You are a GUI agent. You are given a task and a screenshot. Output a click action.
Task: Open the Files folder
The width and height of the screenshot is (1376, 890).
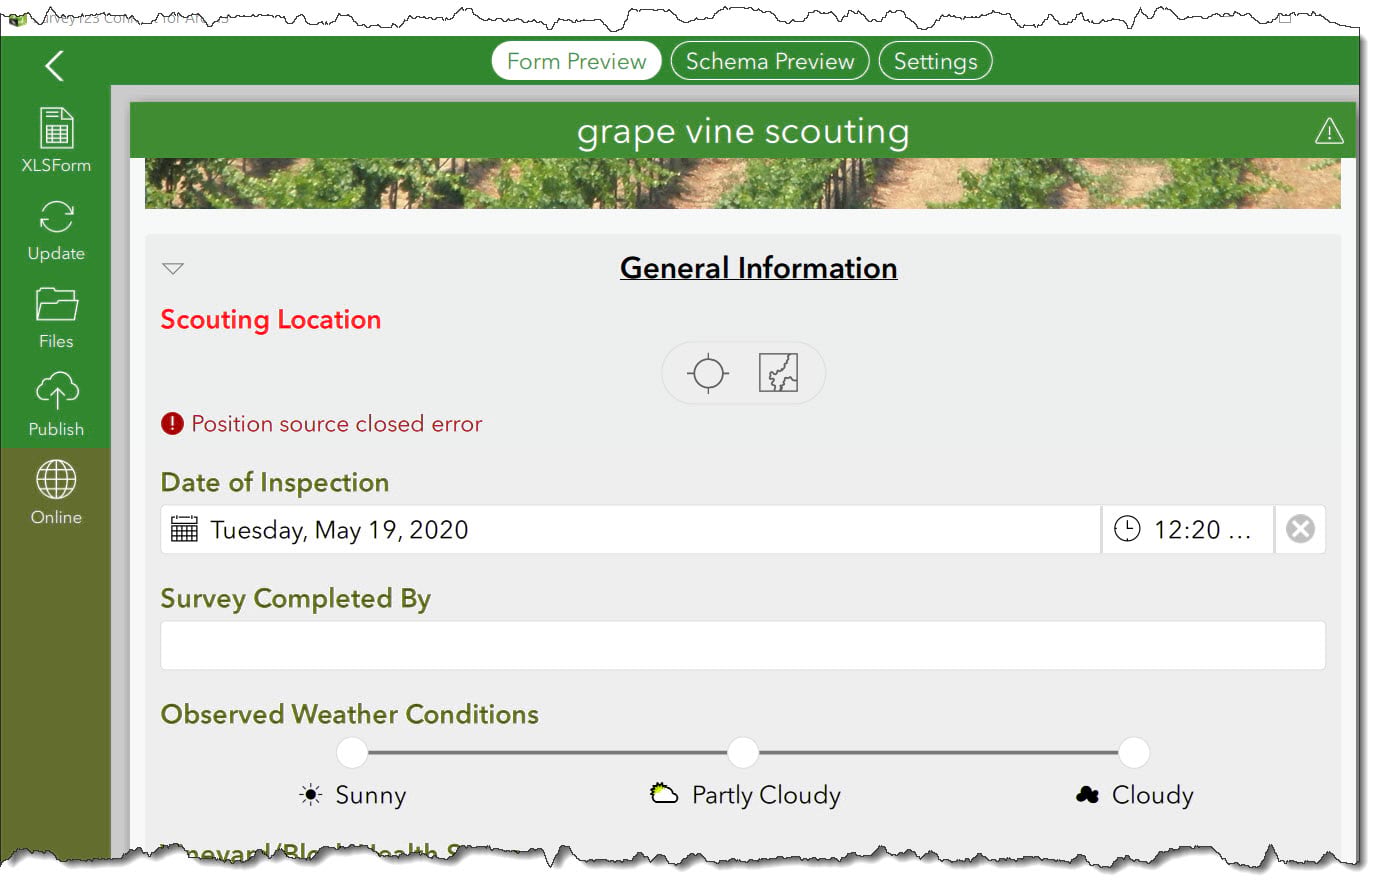[56, 317]
